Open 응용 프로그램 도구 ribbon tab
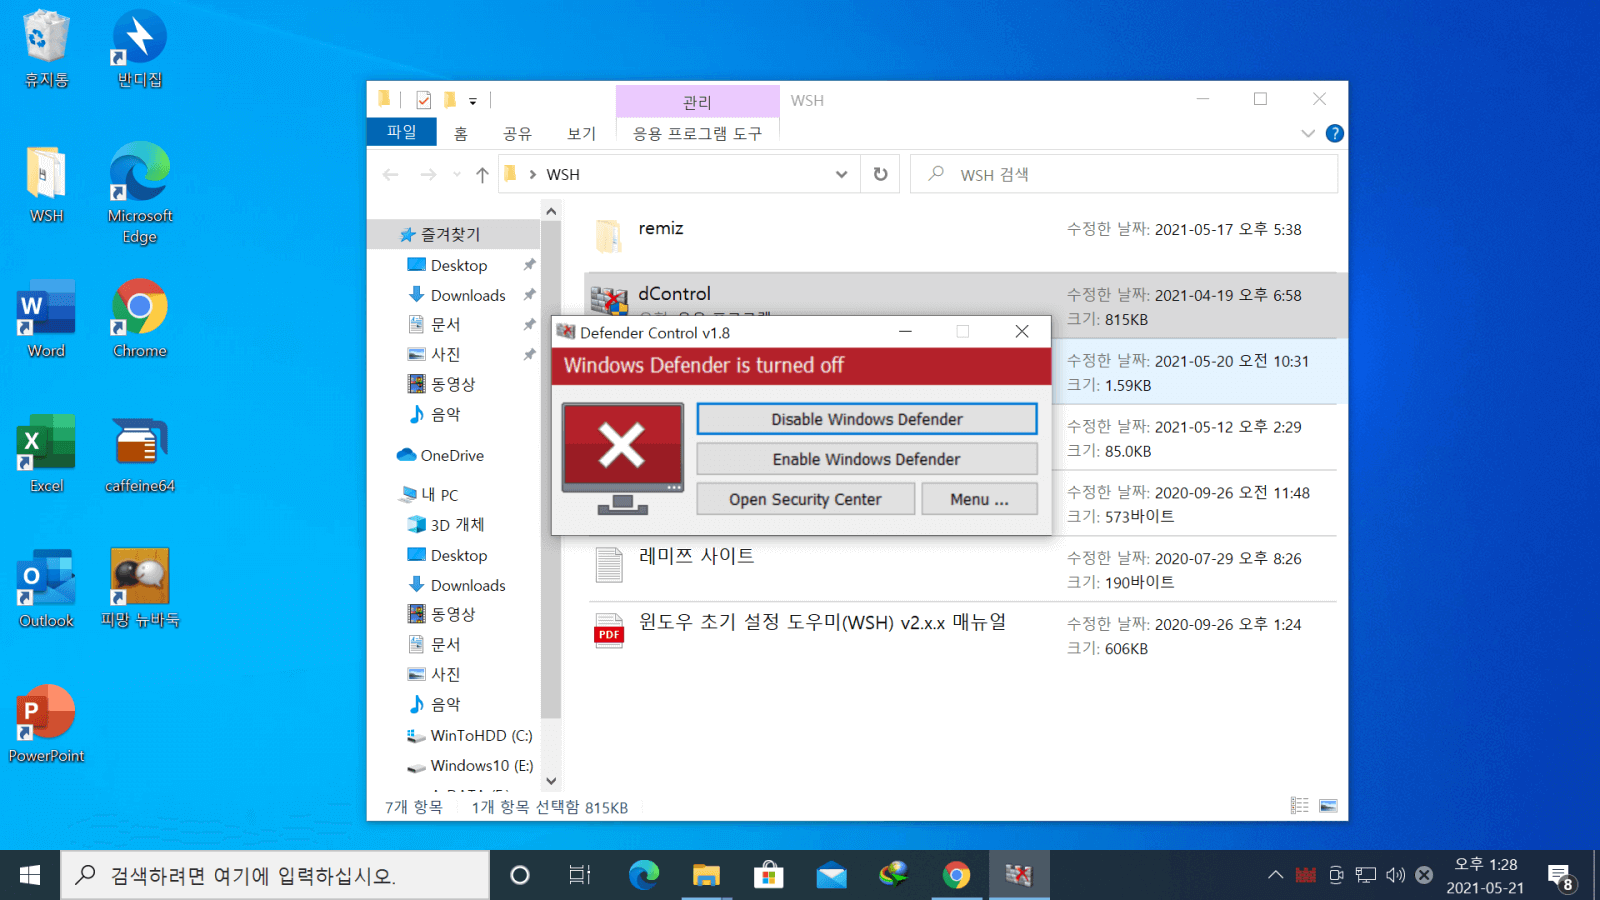Image resolution: width=1600 pixels, height=900 pixels. pyautogui.click(x=698, y=133)
